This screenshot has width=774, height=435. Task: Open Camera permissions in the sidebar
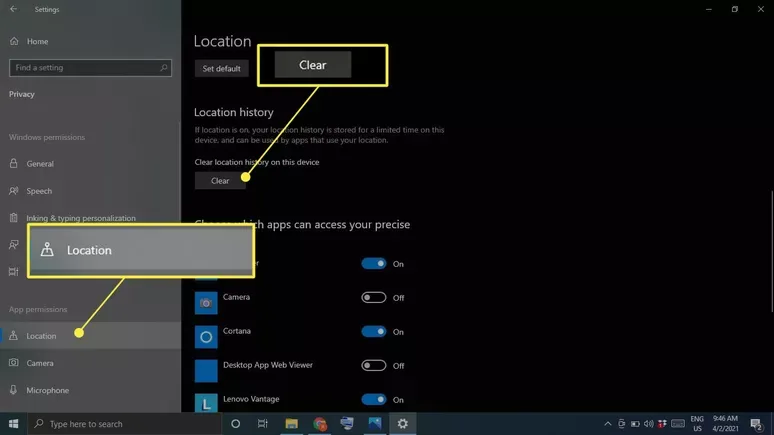40,363
